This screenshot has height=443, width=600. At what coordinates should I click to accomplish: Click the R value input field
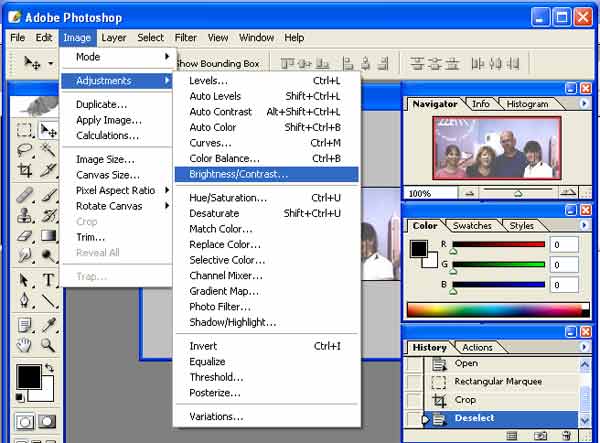point(564,245)
